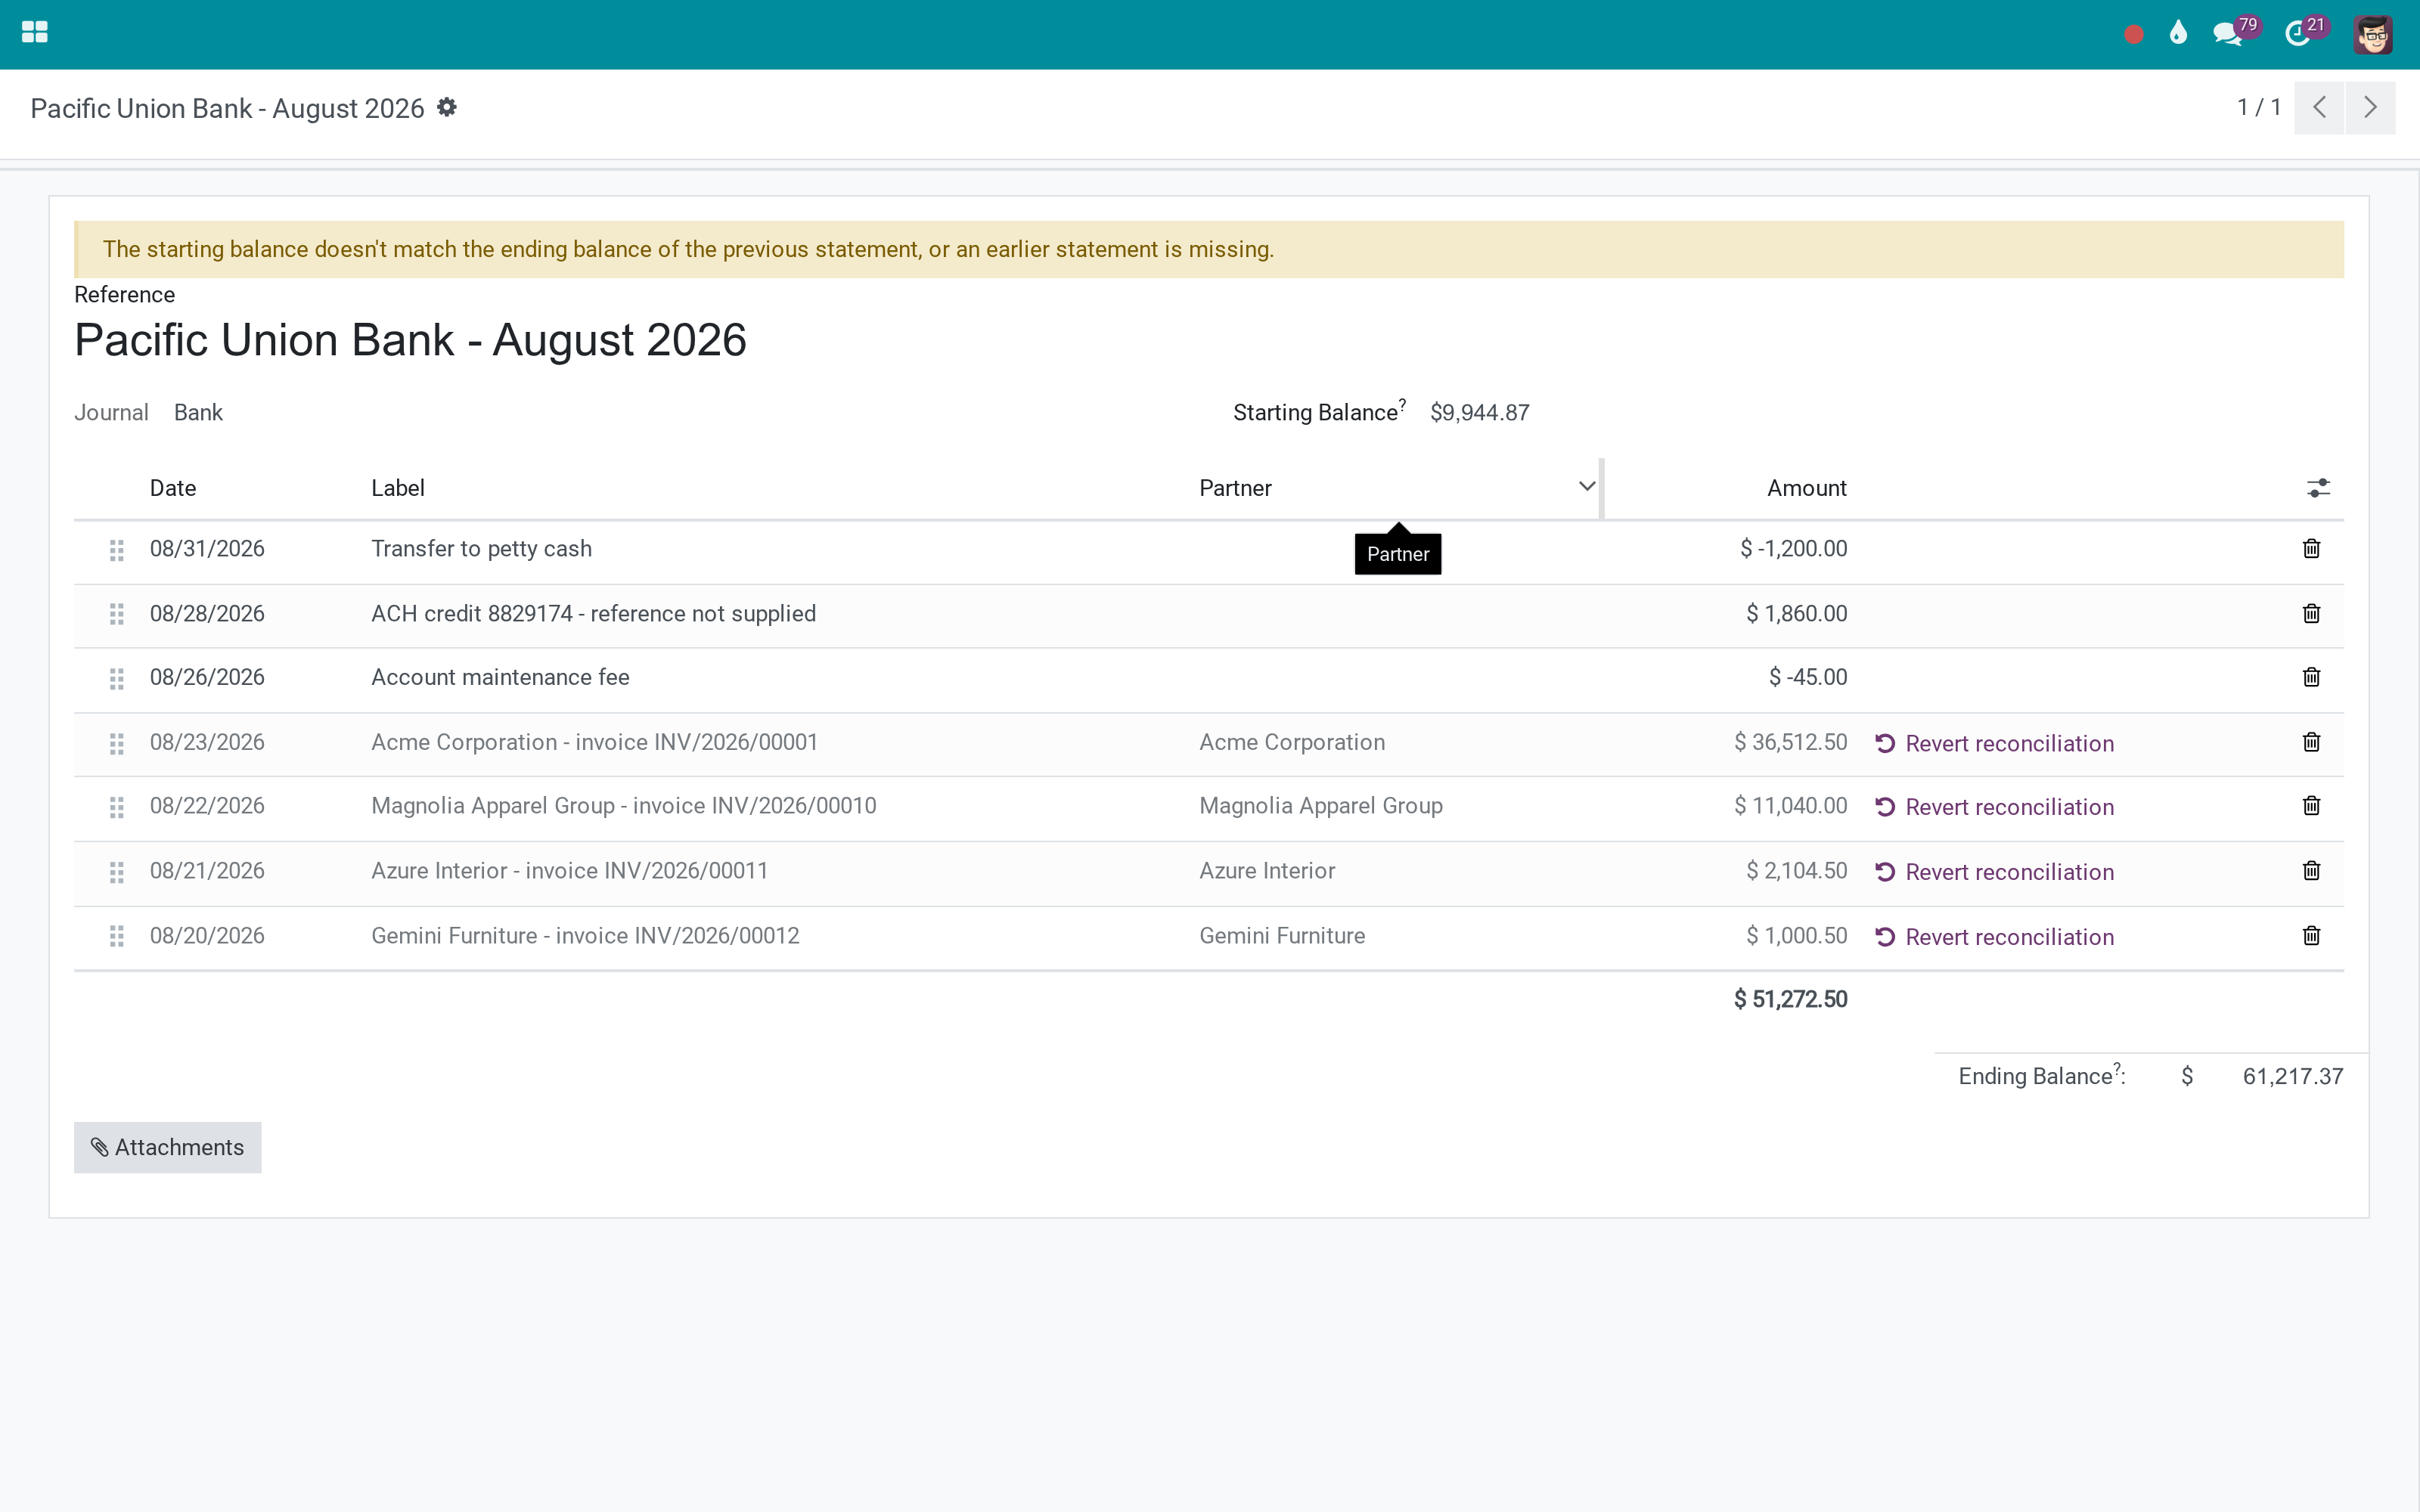
Task: Click the Gemini Furniture invoice INV/2026/00012 label
Action: 585,936
